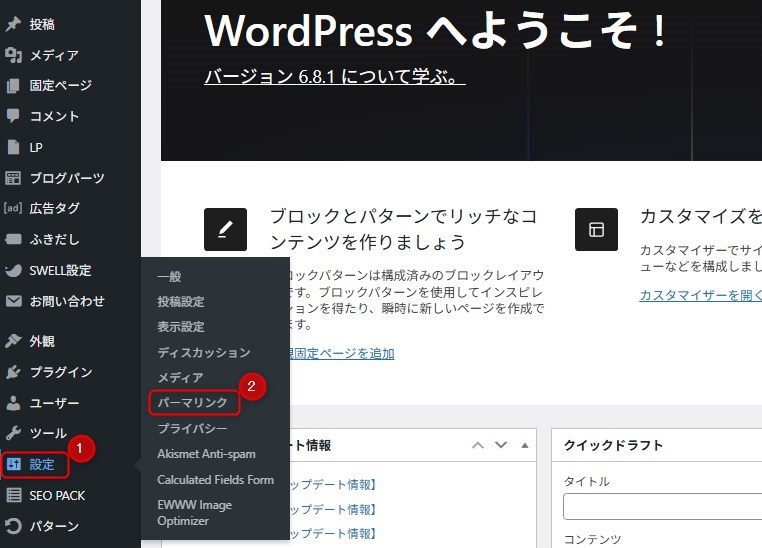Click the 設定 menu label in sidebar
This screenshot has width=762, height=548.
pyautogui.click(x=42, y=464)
